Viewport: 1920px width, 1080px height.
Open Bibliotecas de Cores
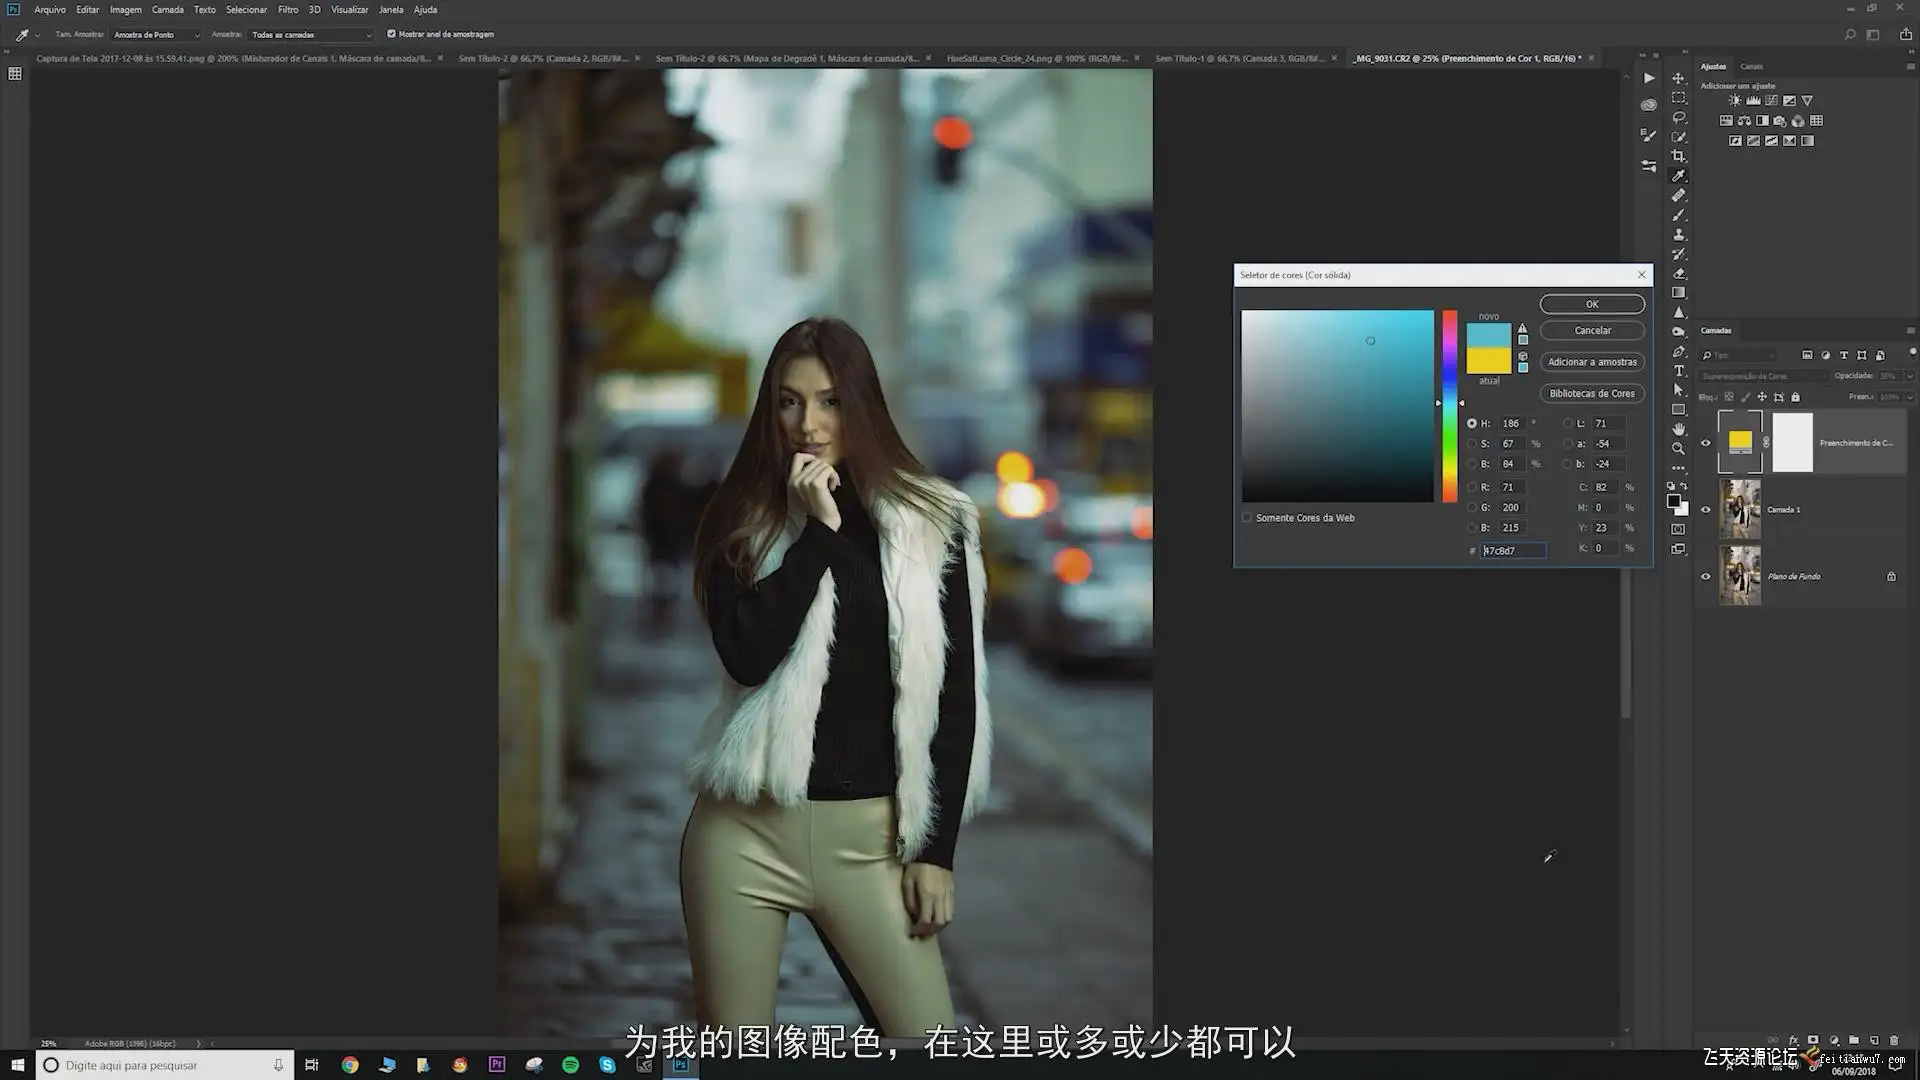click(1592, 394)
